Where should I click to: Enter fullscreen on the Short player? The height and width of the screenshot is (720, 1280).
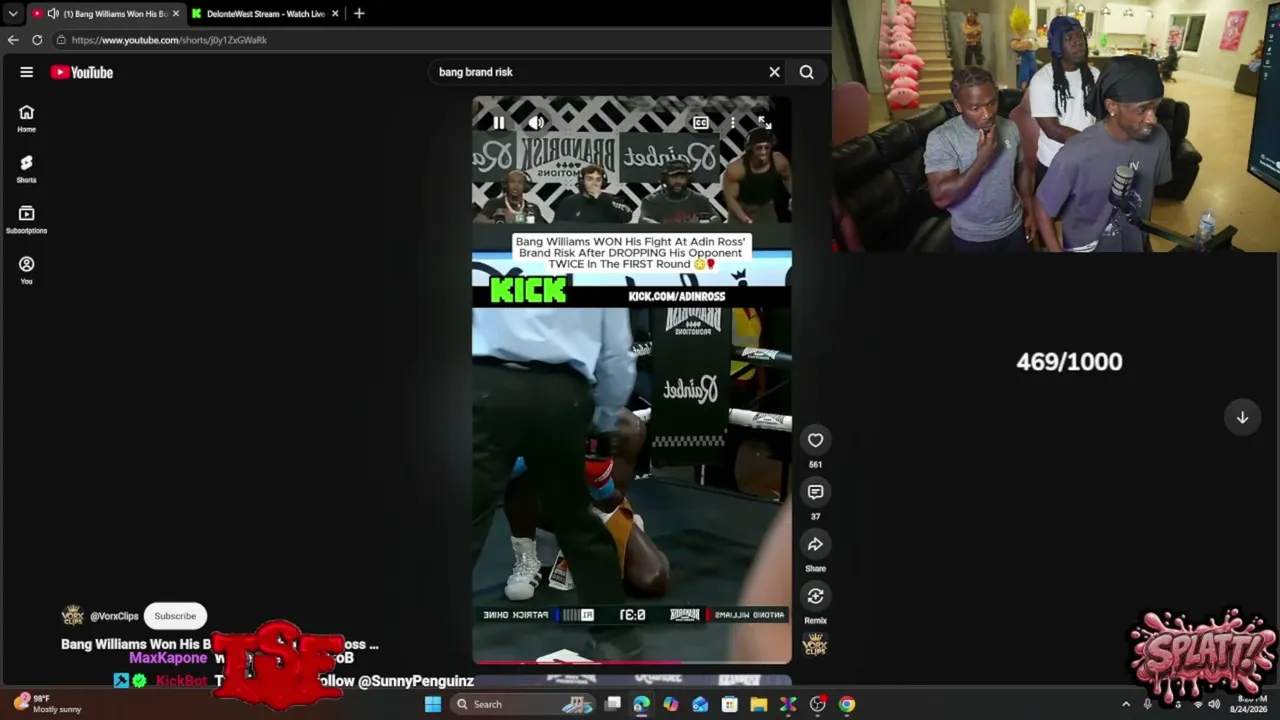click(x=764, y=123)
